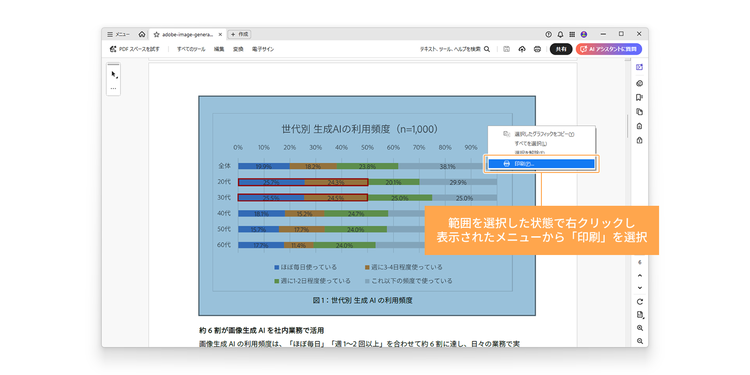Go to next page down chevron

(x=640, y=288)
